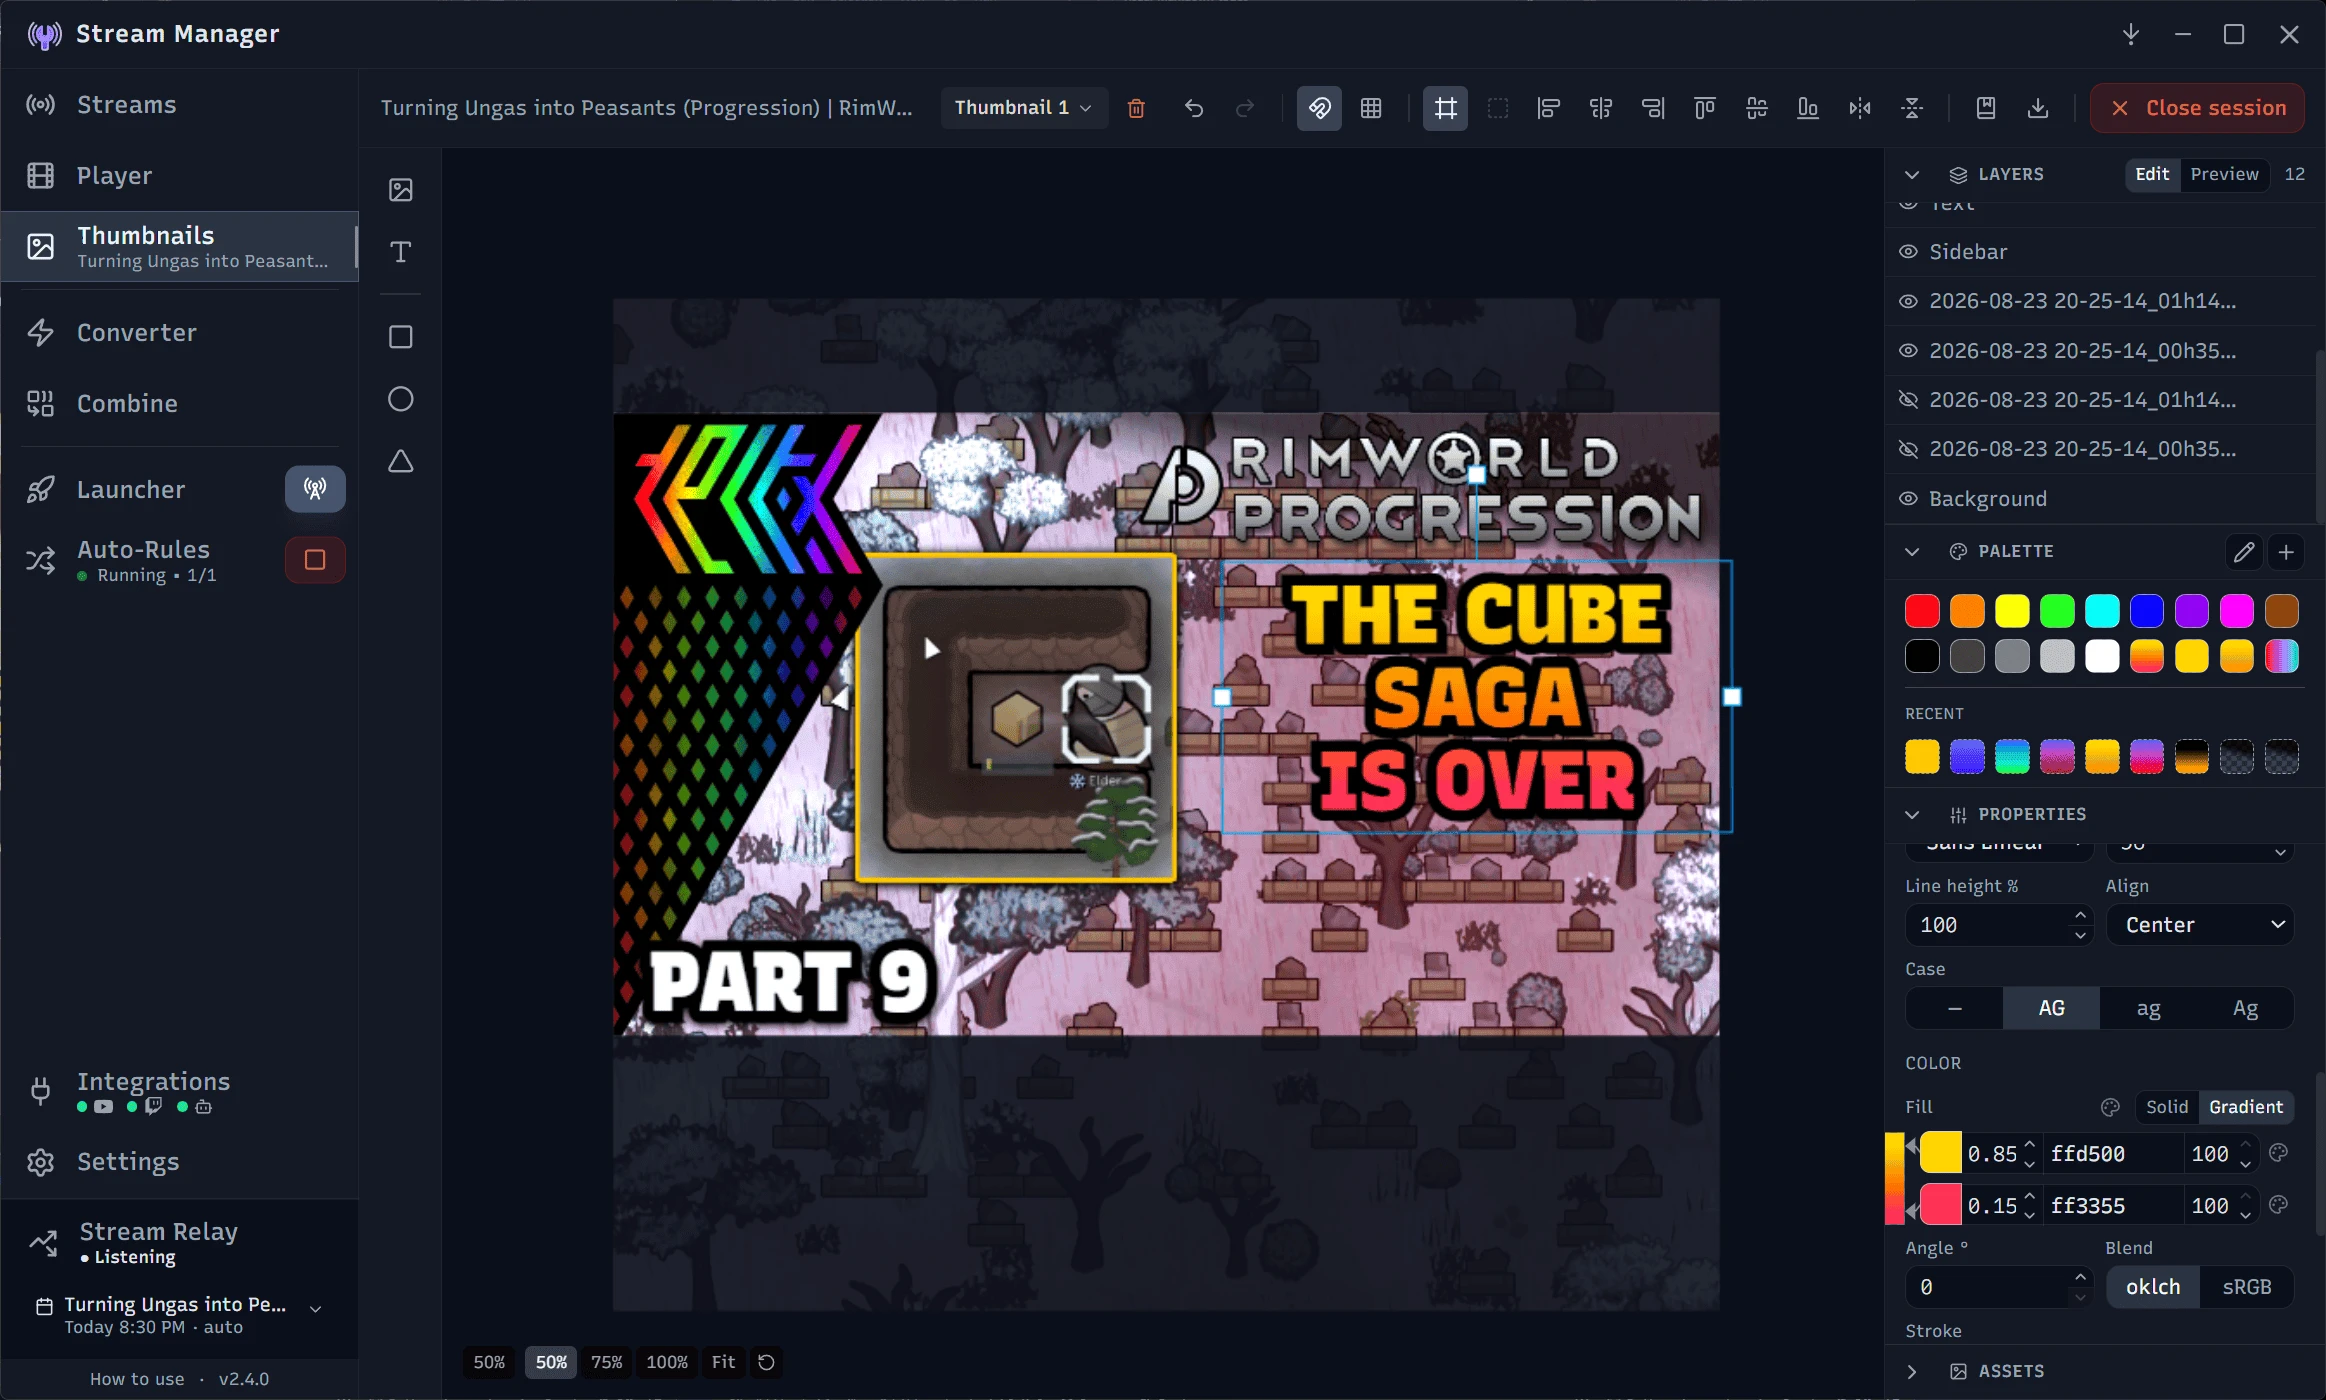Select the rectangle shape tool
Image resolution: width=2326 pixels, height=1400 pixels.
(401, 337)
